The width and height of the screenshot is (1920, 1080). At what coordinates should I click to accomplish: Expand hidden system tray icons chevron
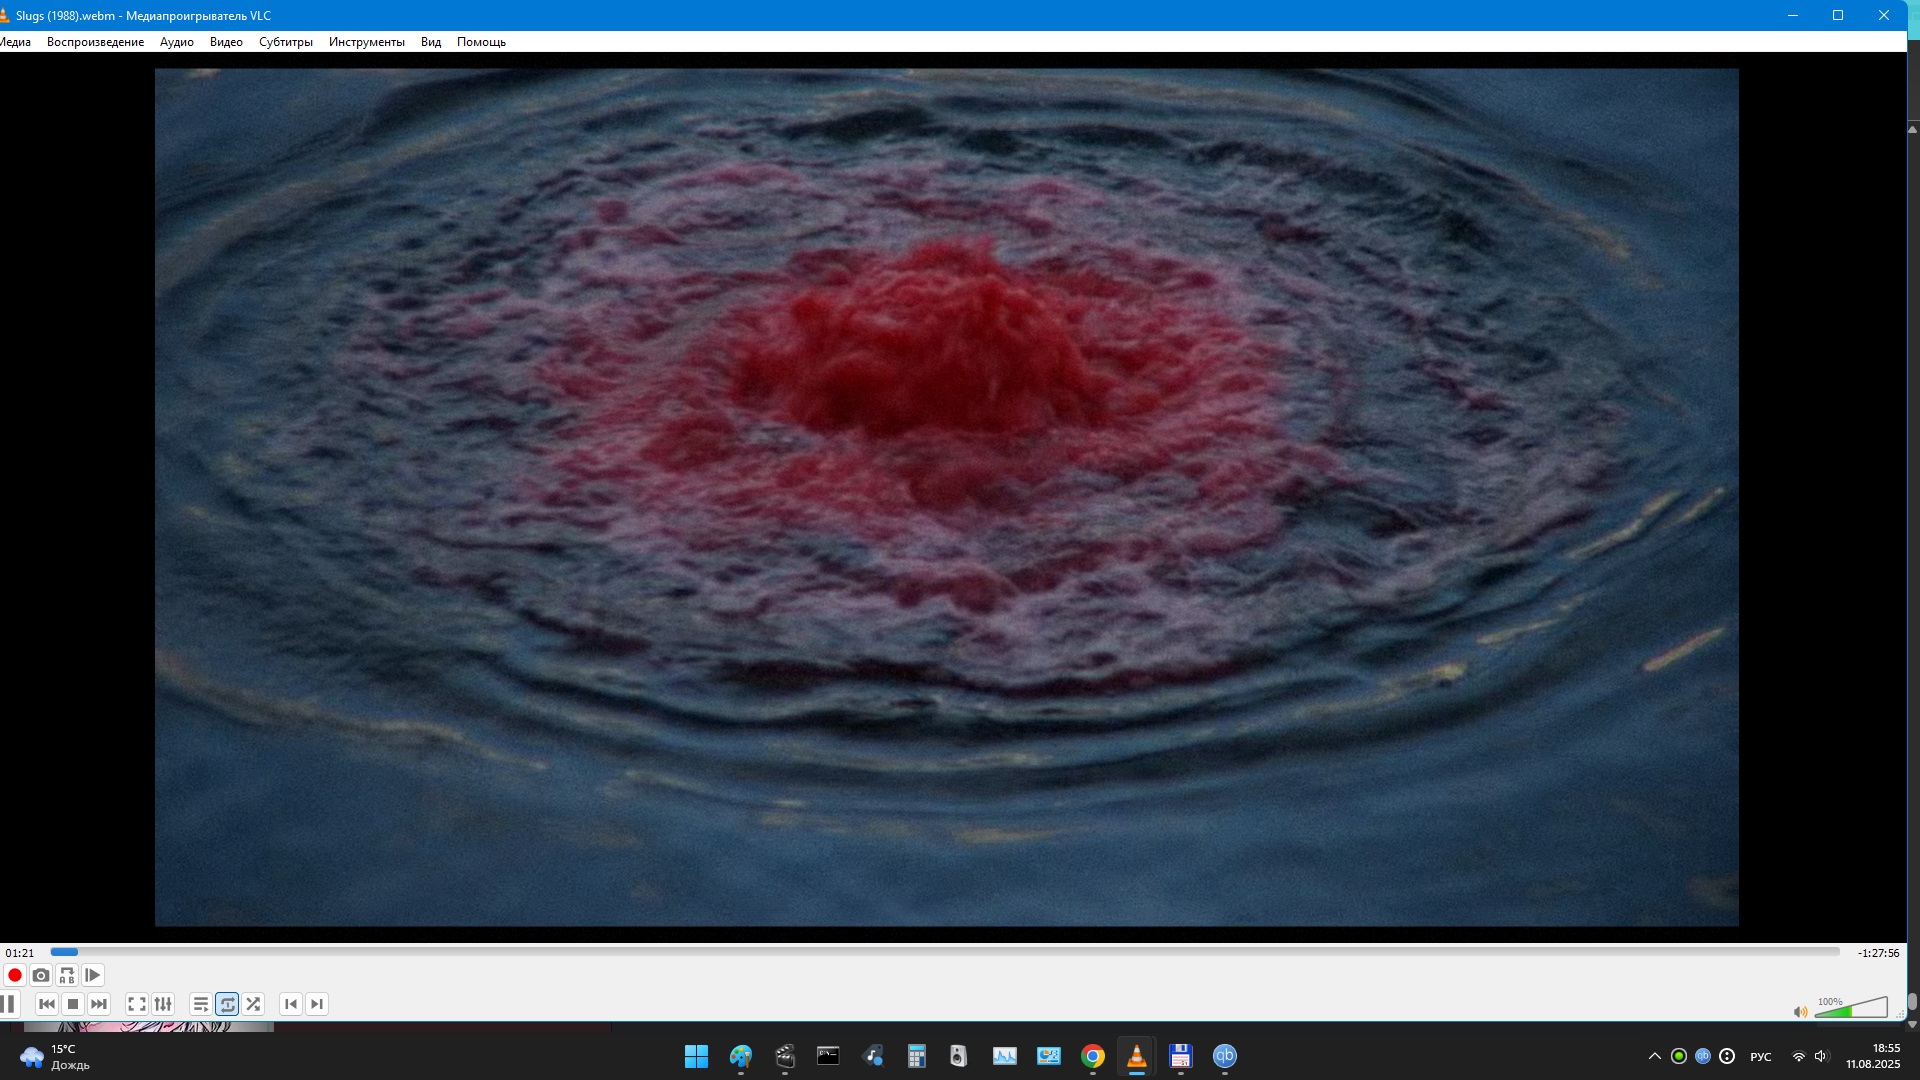(1654, 1056)
